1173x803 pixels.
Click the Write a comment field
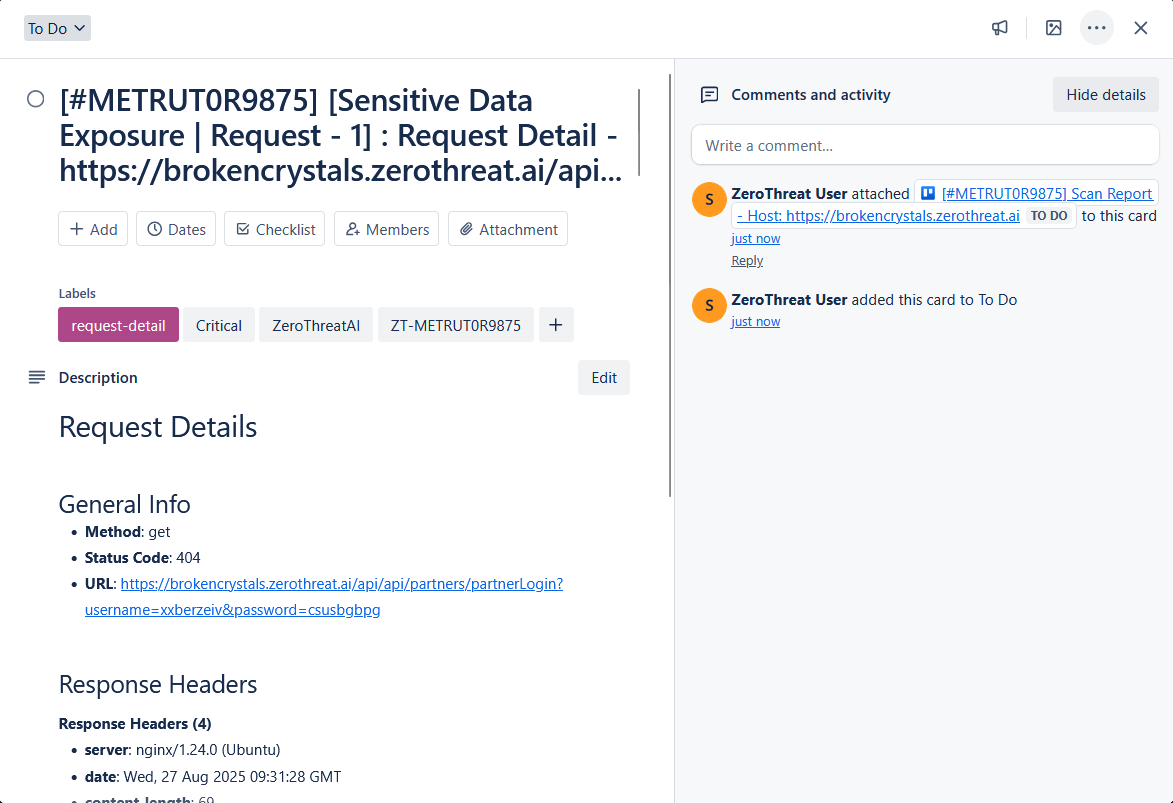coord(924,145)
